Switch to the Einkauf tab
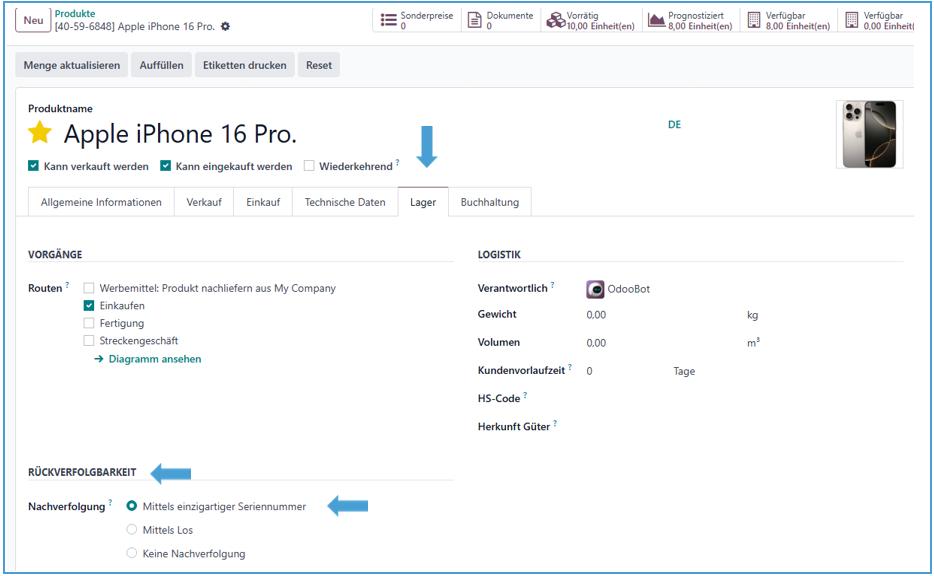 click(x=263, y=202)
